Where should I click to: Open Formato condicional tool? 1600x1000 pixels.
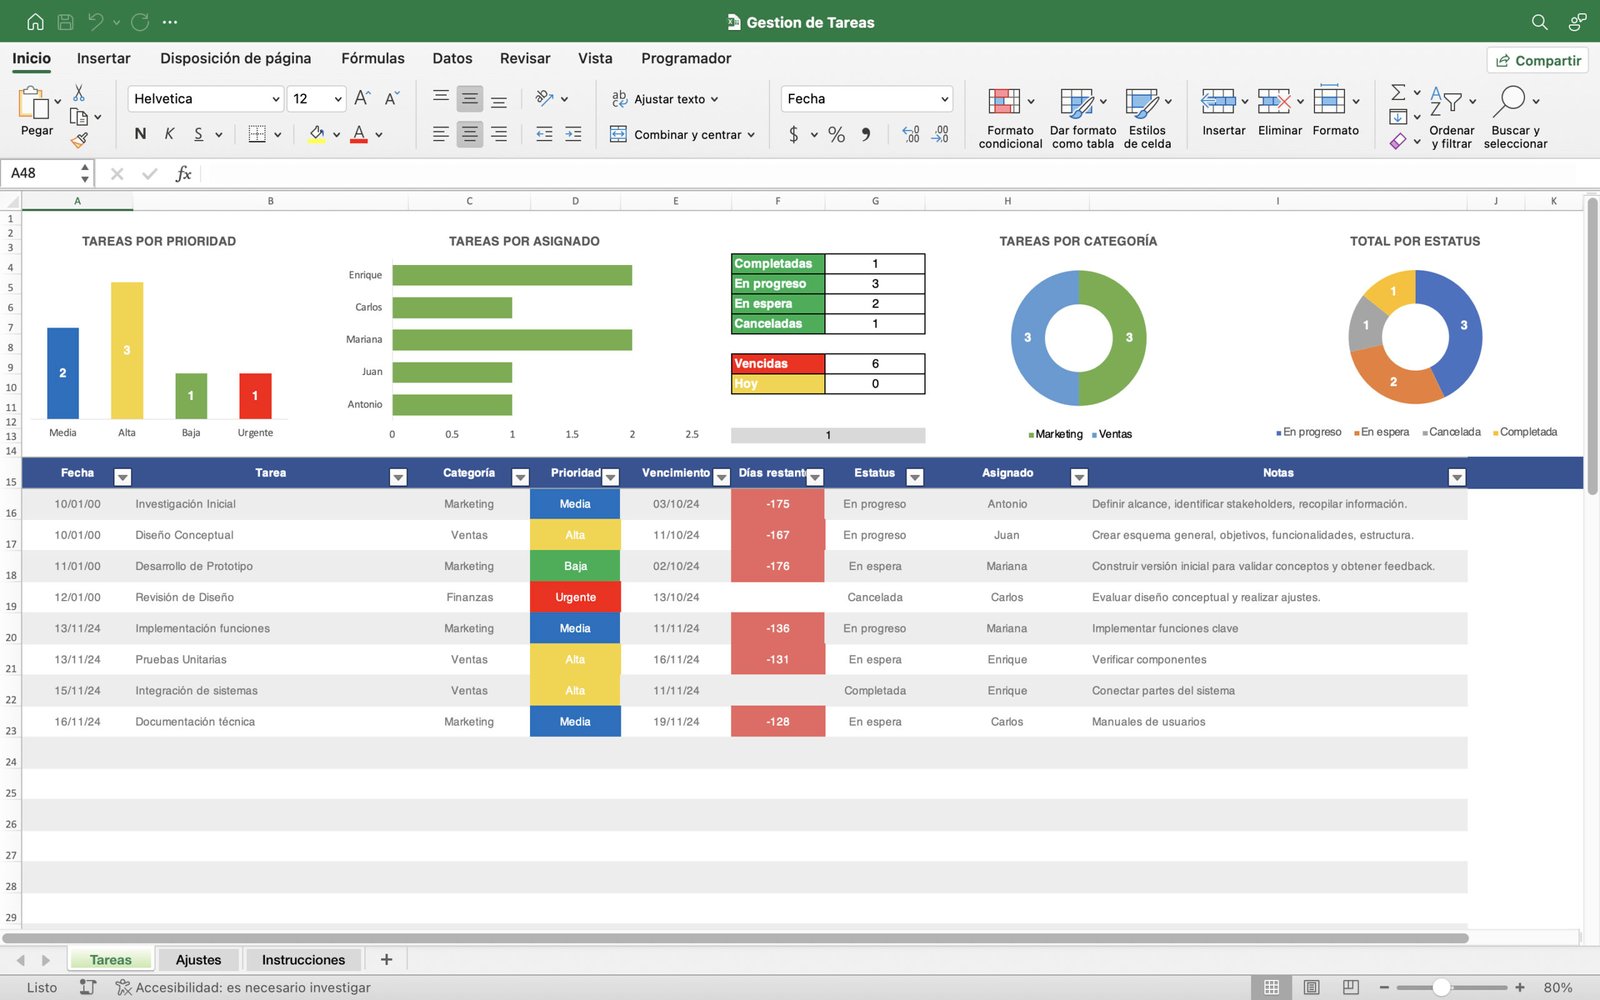point(1004,102)
